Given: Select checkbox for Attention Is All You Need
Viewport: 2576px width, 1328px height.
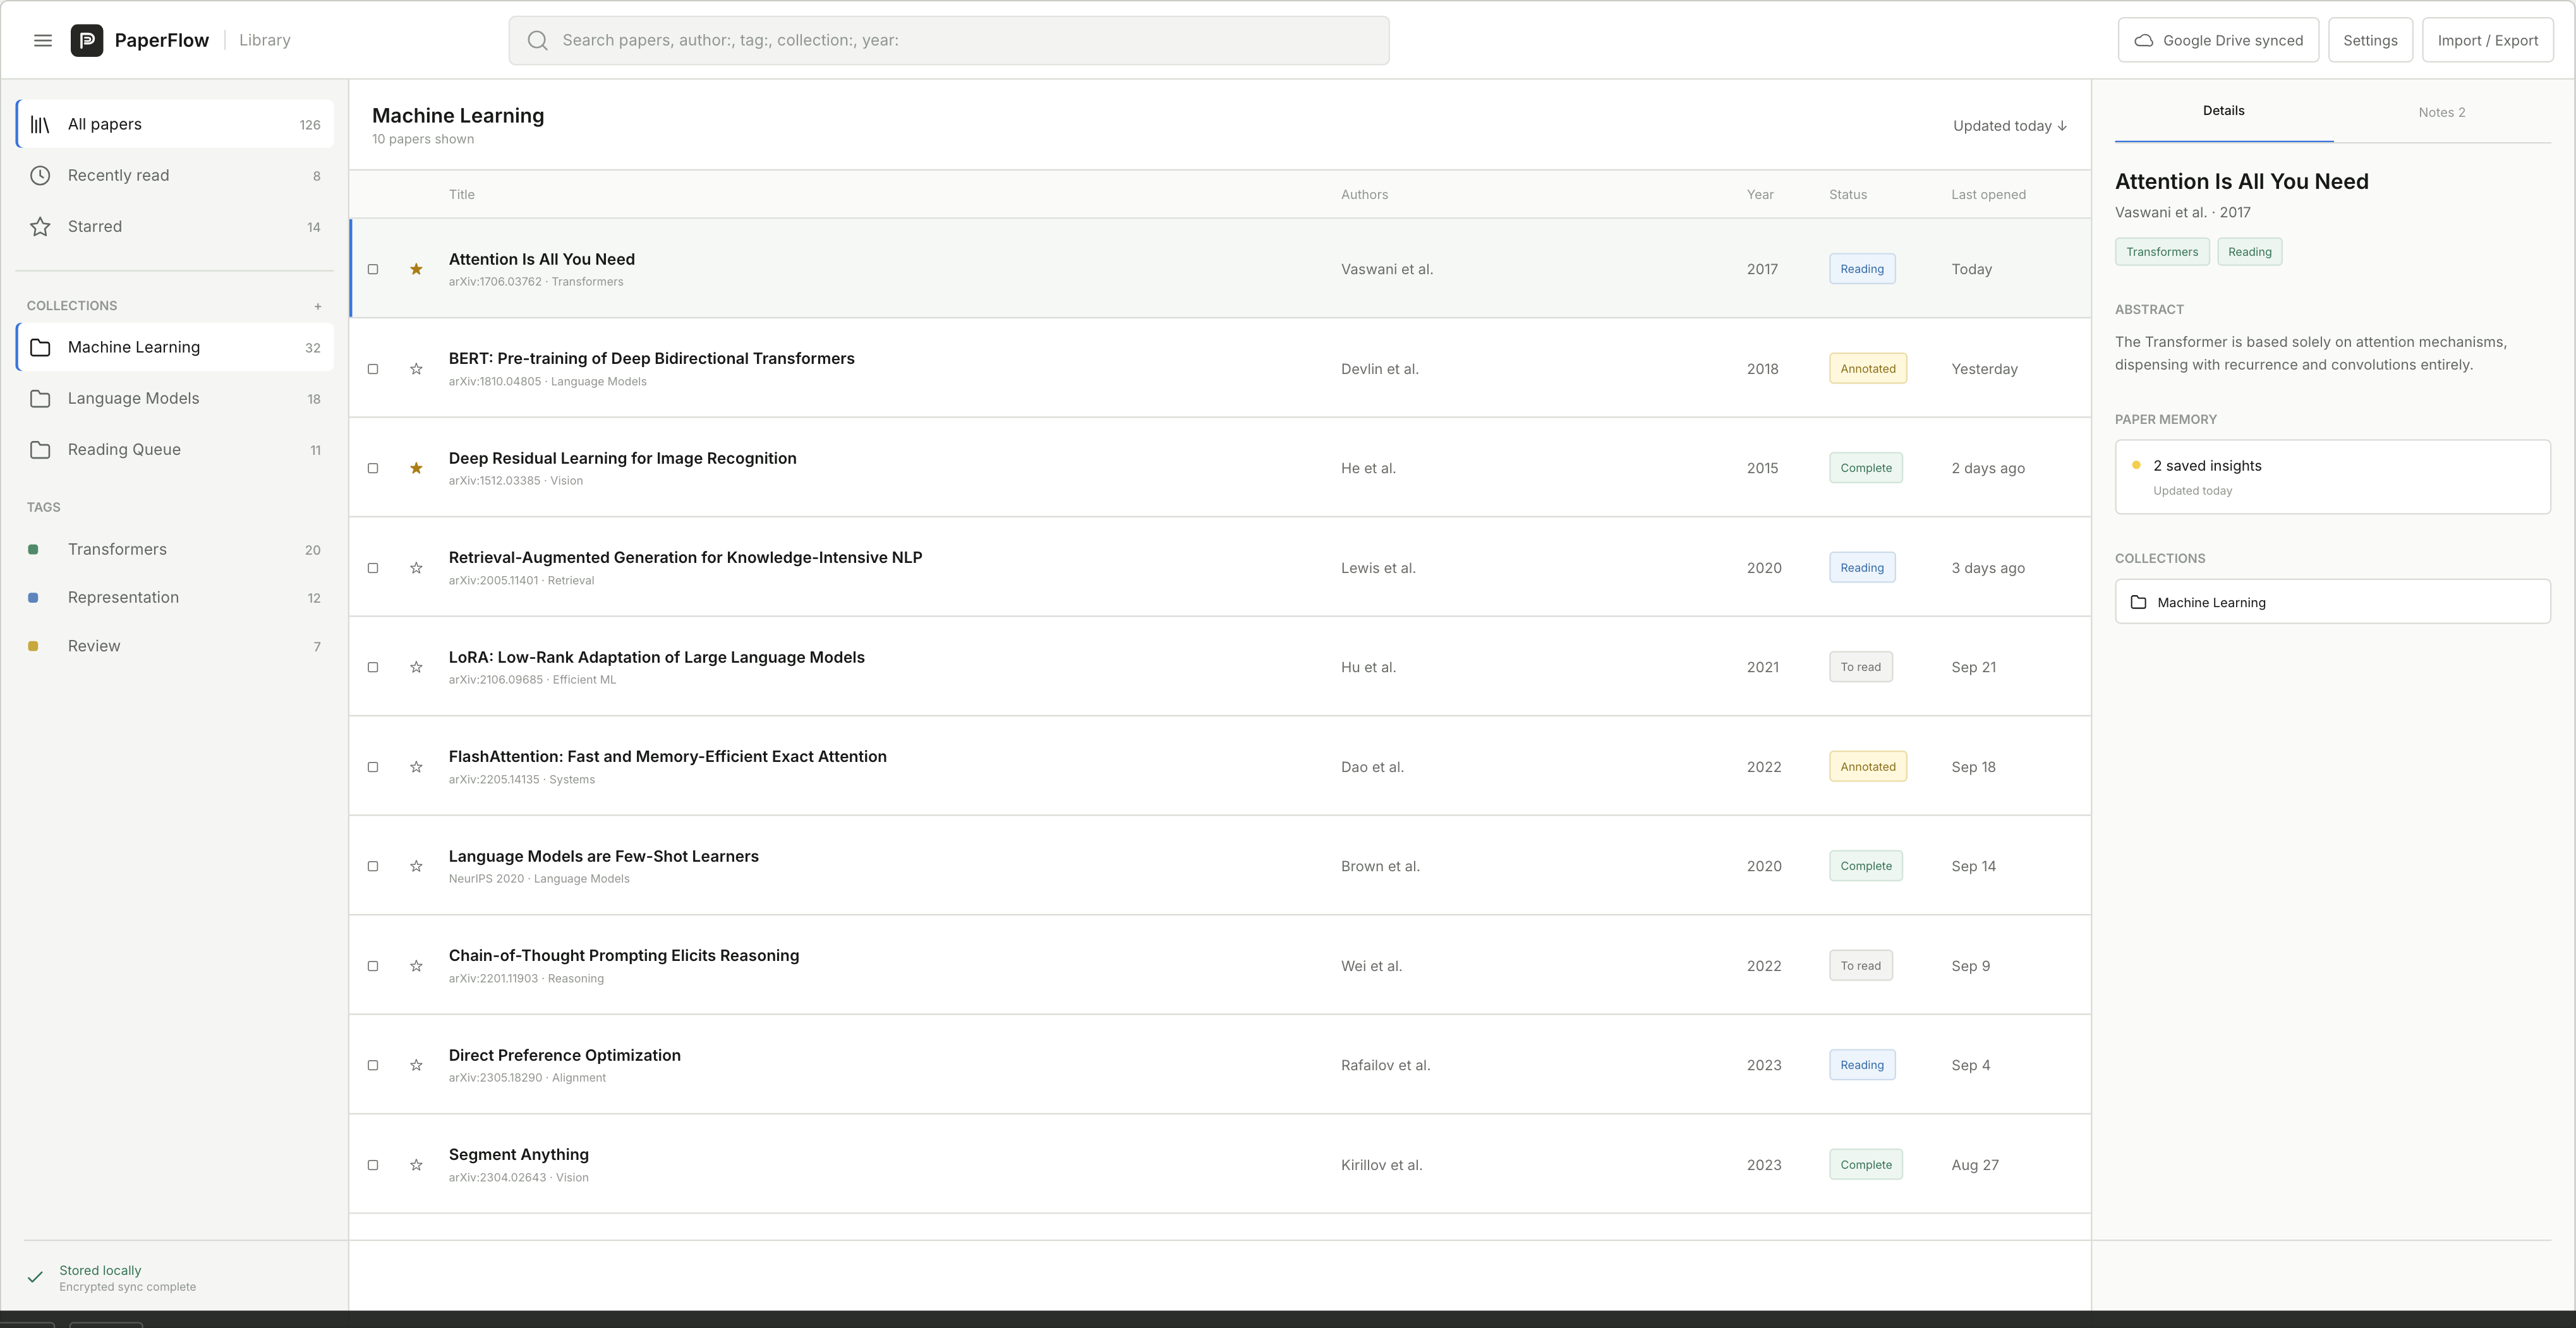Looking at the screenshot, I should click(x=373, y=269).
